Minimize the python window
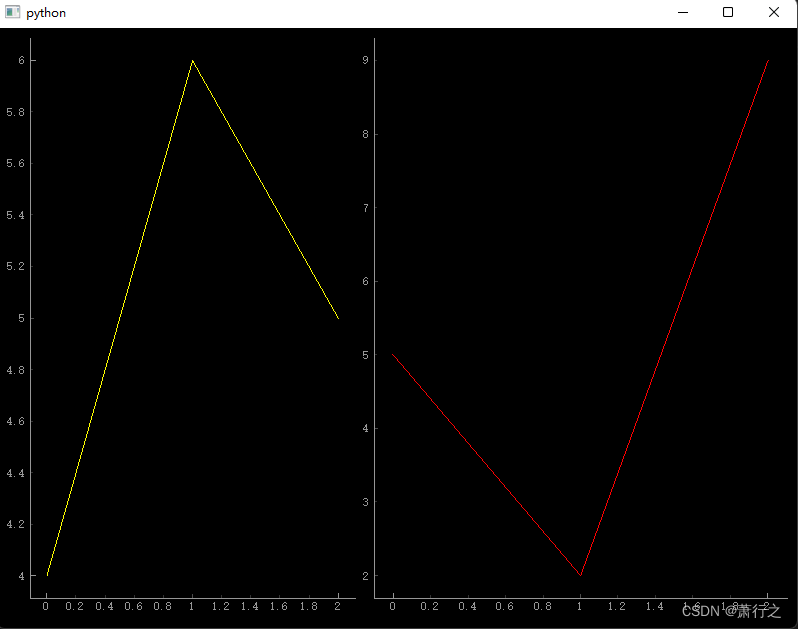Image resolution: width=798 pixels, height=629 pixels. pyautogui.click(x=683, y=12)
